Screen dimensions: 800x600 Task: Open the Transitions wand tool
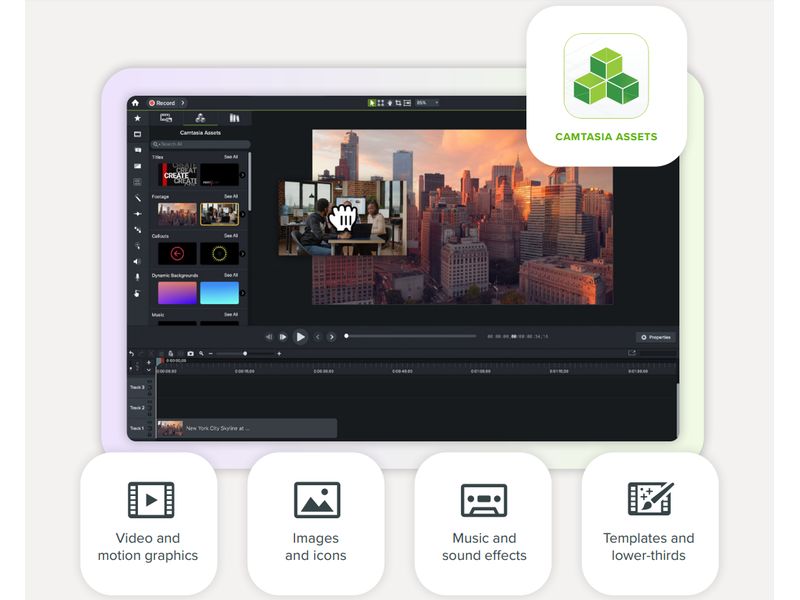(137, 197)
